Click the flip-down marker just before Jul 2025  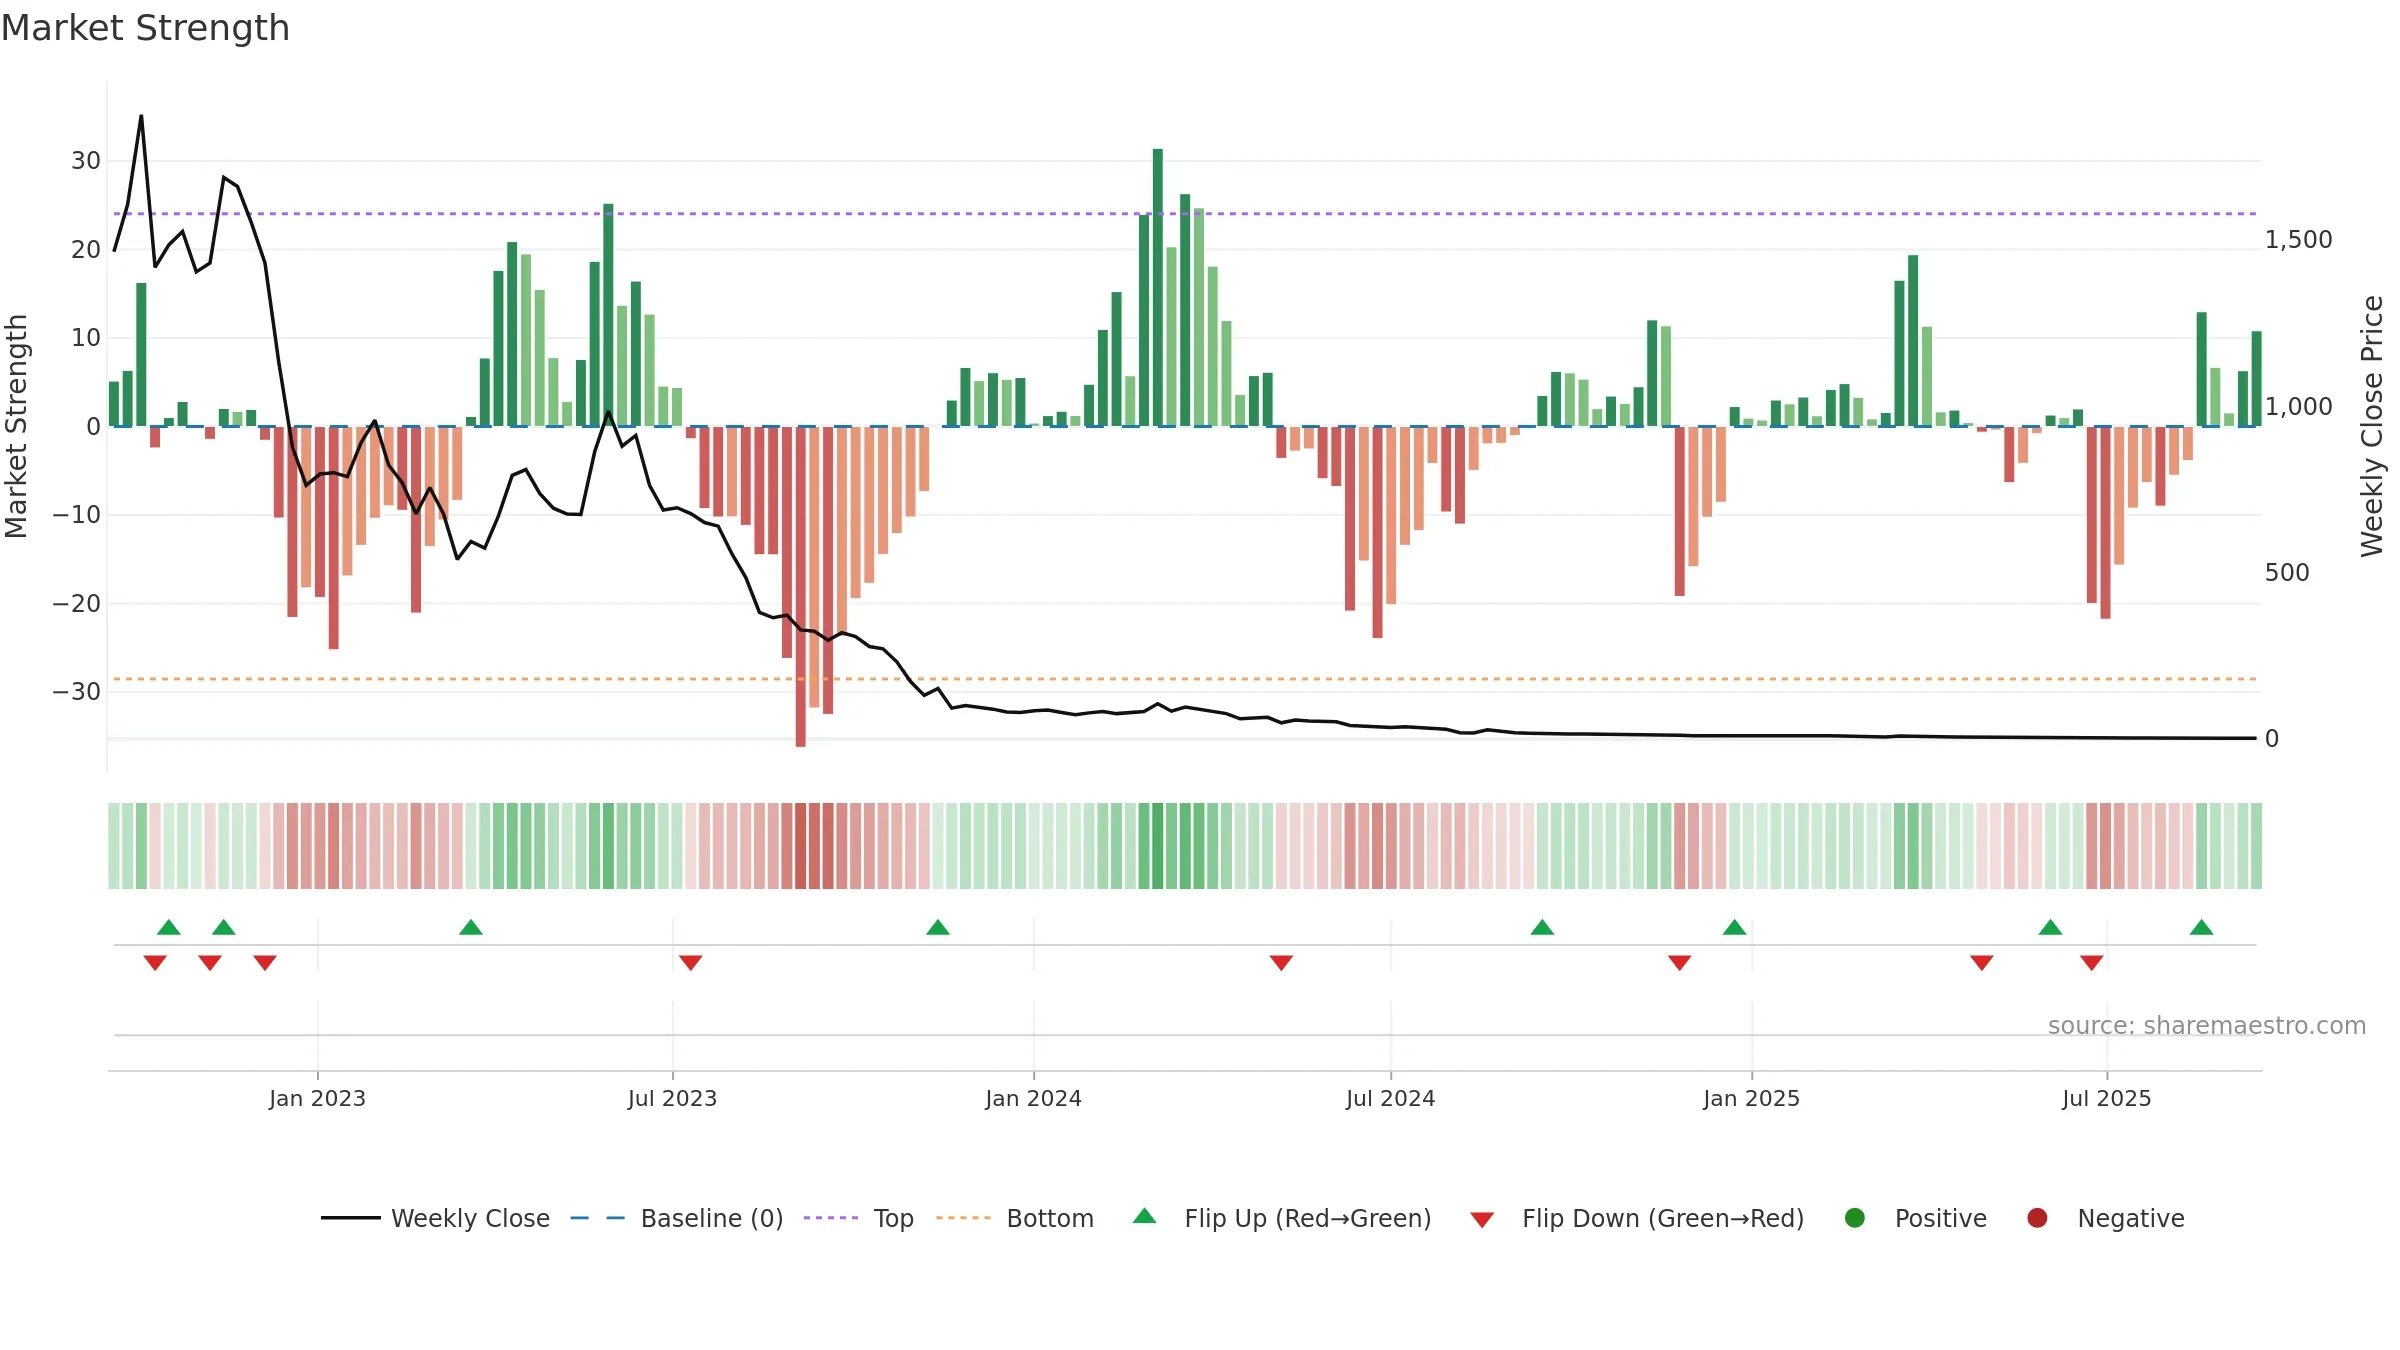pyautogui.click(x=2092, y=962)
